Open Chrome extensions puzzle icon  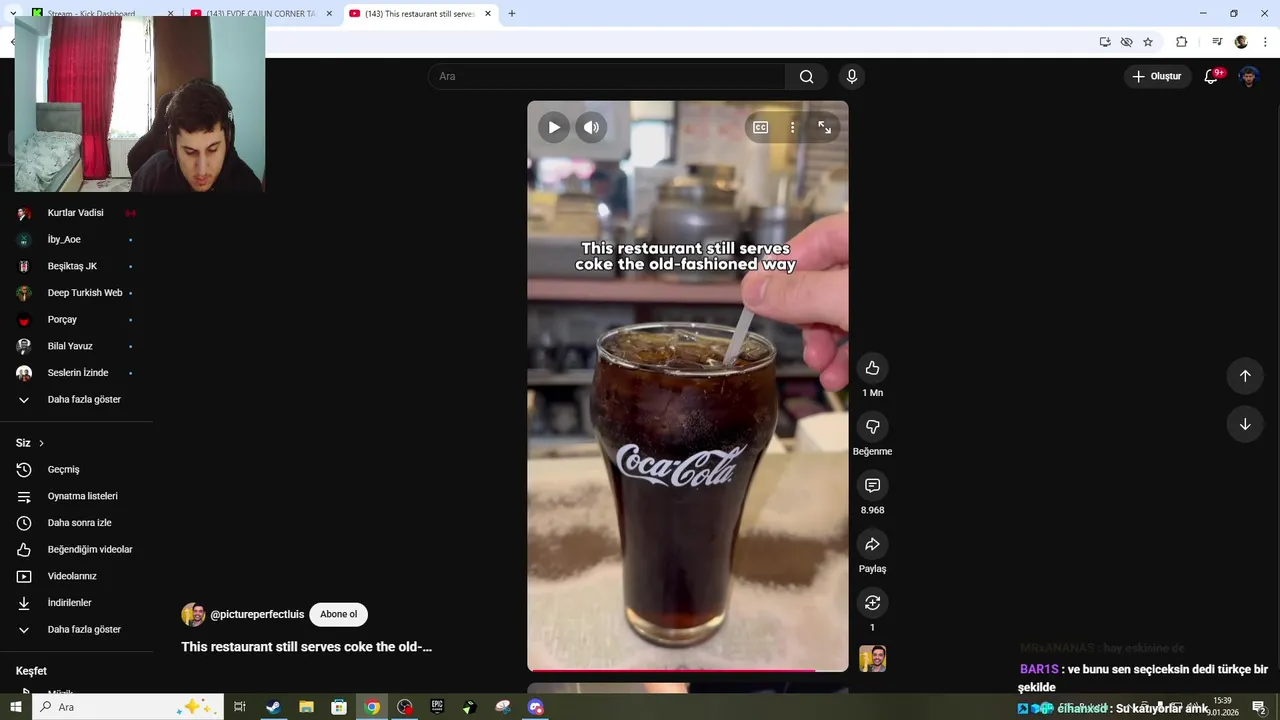point(1182,42)
